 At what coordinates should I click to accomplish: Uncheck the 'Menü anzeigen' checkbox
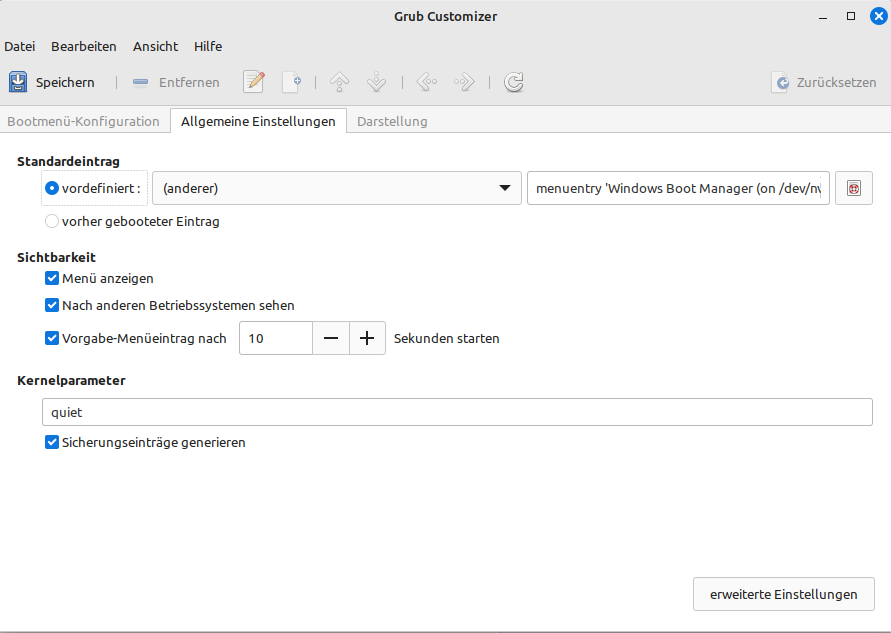pyautogui.click(x=52, y=278)
